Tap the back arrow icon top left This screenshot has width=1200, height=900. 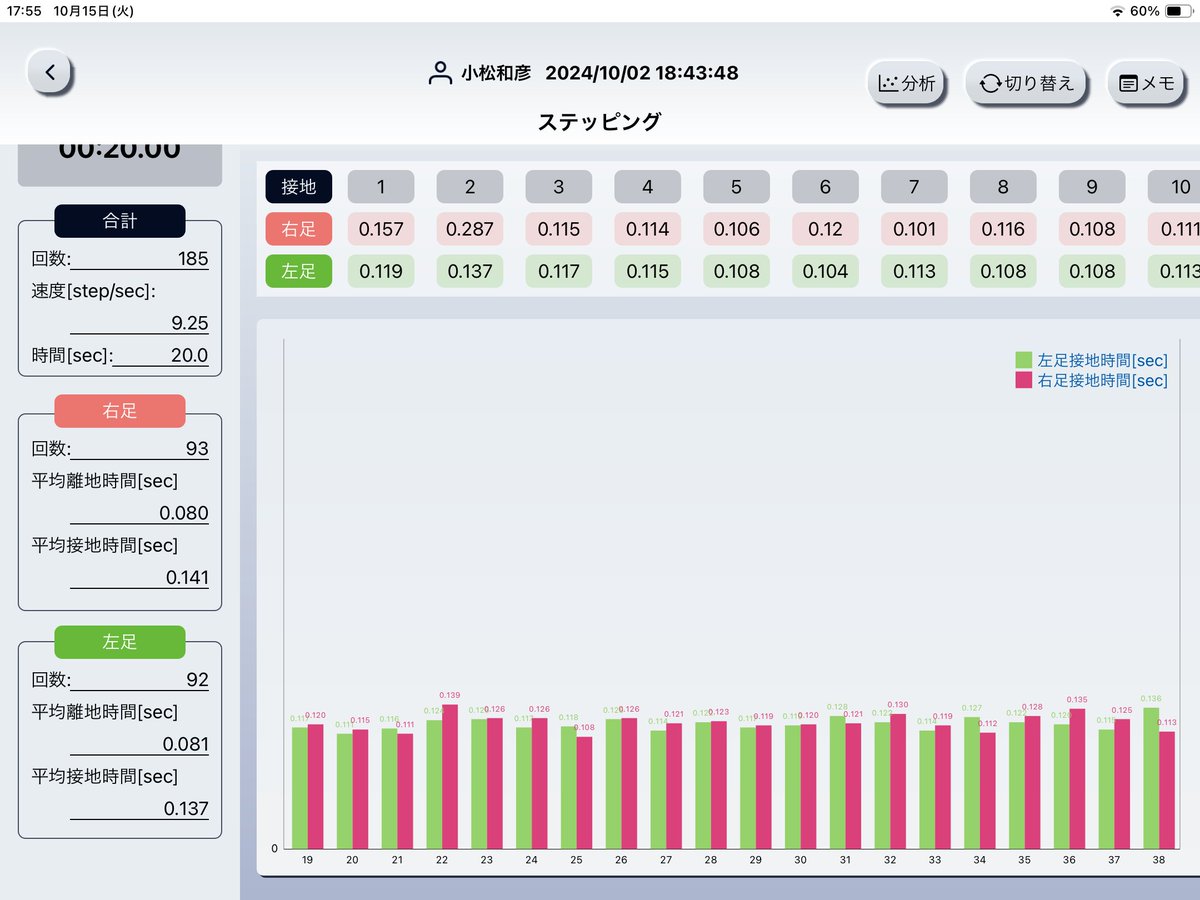point(50,72)
